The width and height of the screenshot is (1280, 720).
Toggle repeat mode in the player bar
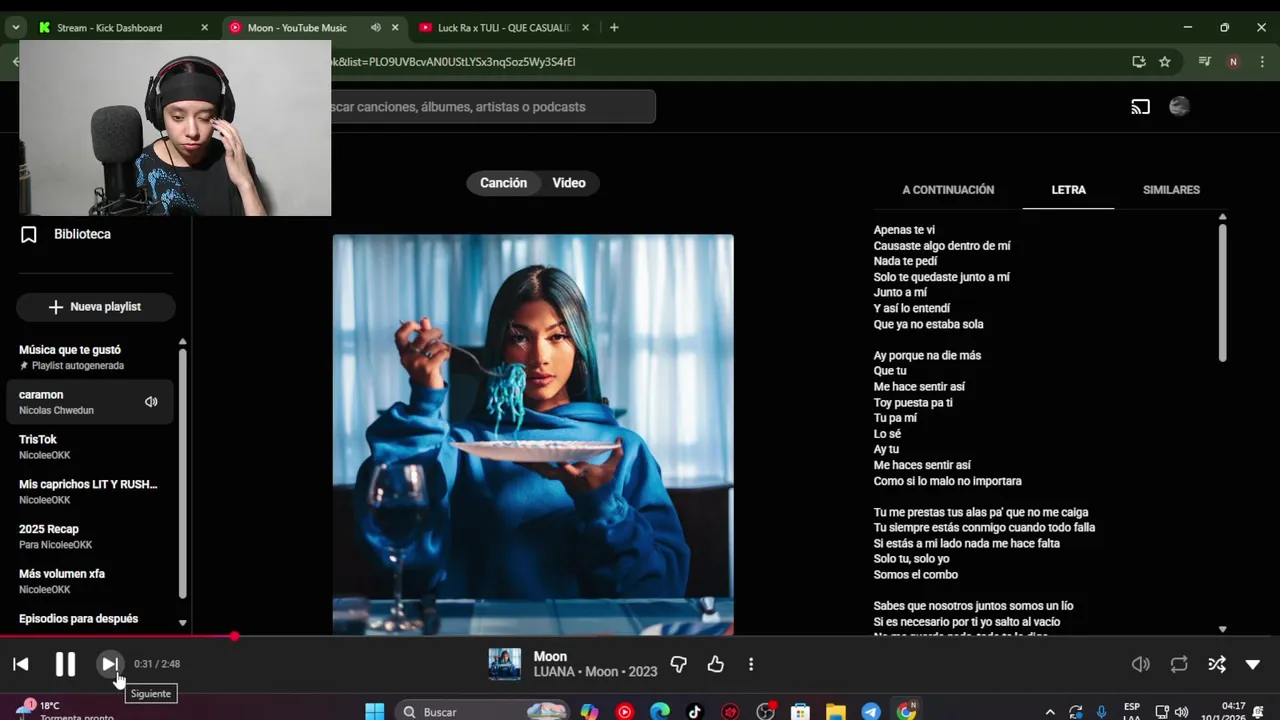point(1179,664)
